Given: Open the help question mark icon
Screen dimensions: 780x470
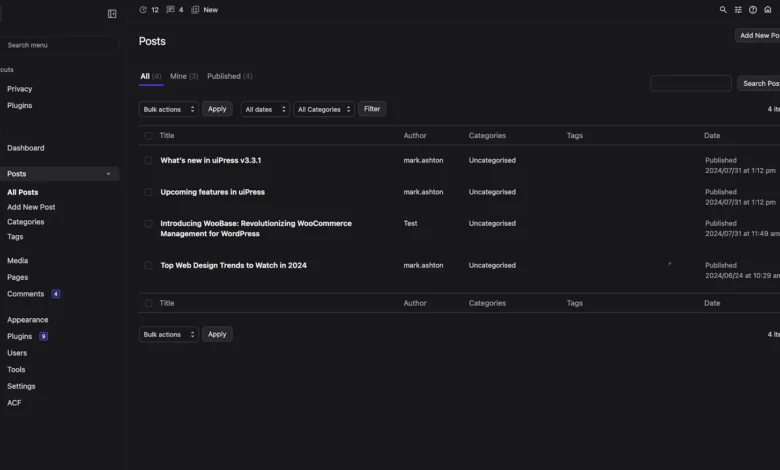Looking at the screenshot, I should (x=753, y=9).
